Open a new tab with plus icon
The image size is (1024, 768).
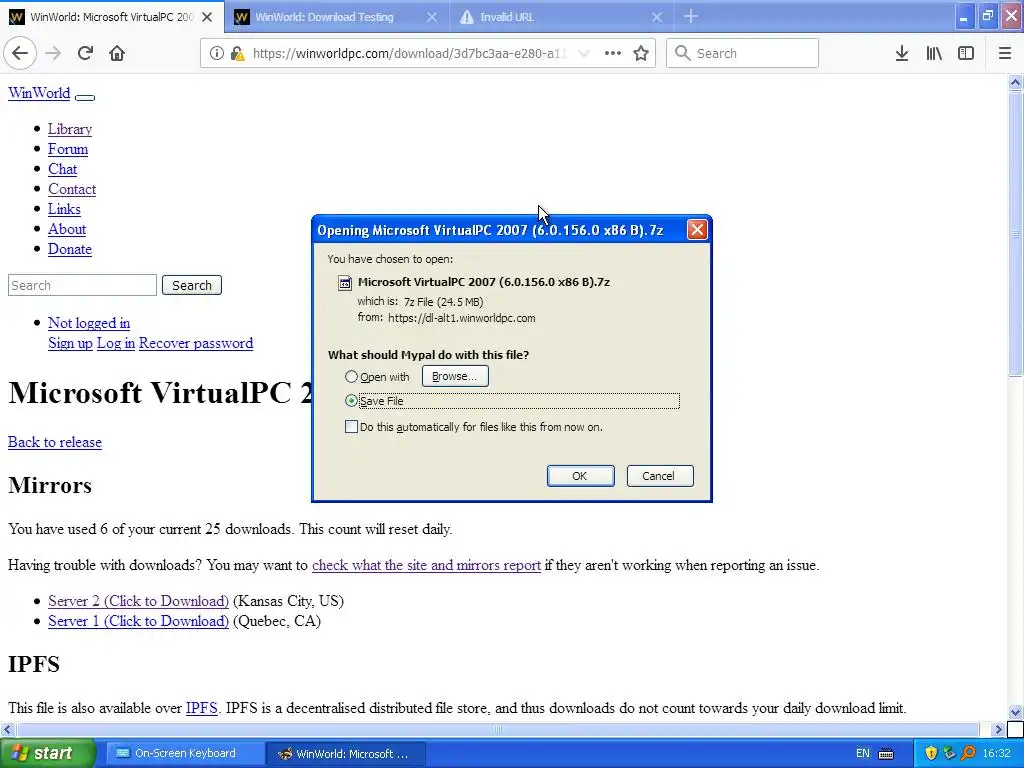(x=691, y=17)
